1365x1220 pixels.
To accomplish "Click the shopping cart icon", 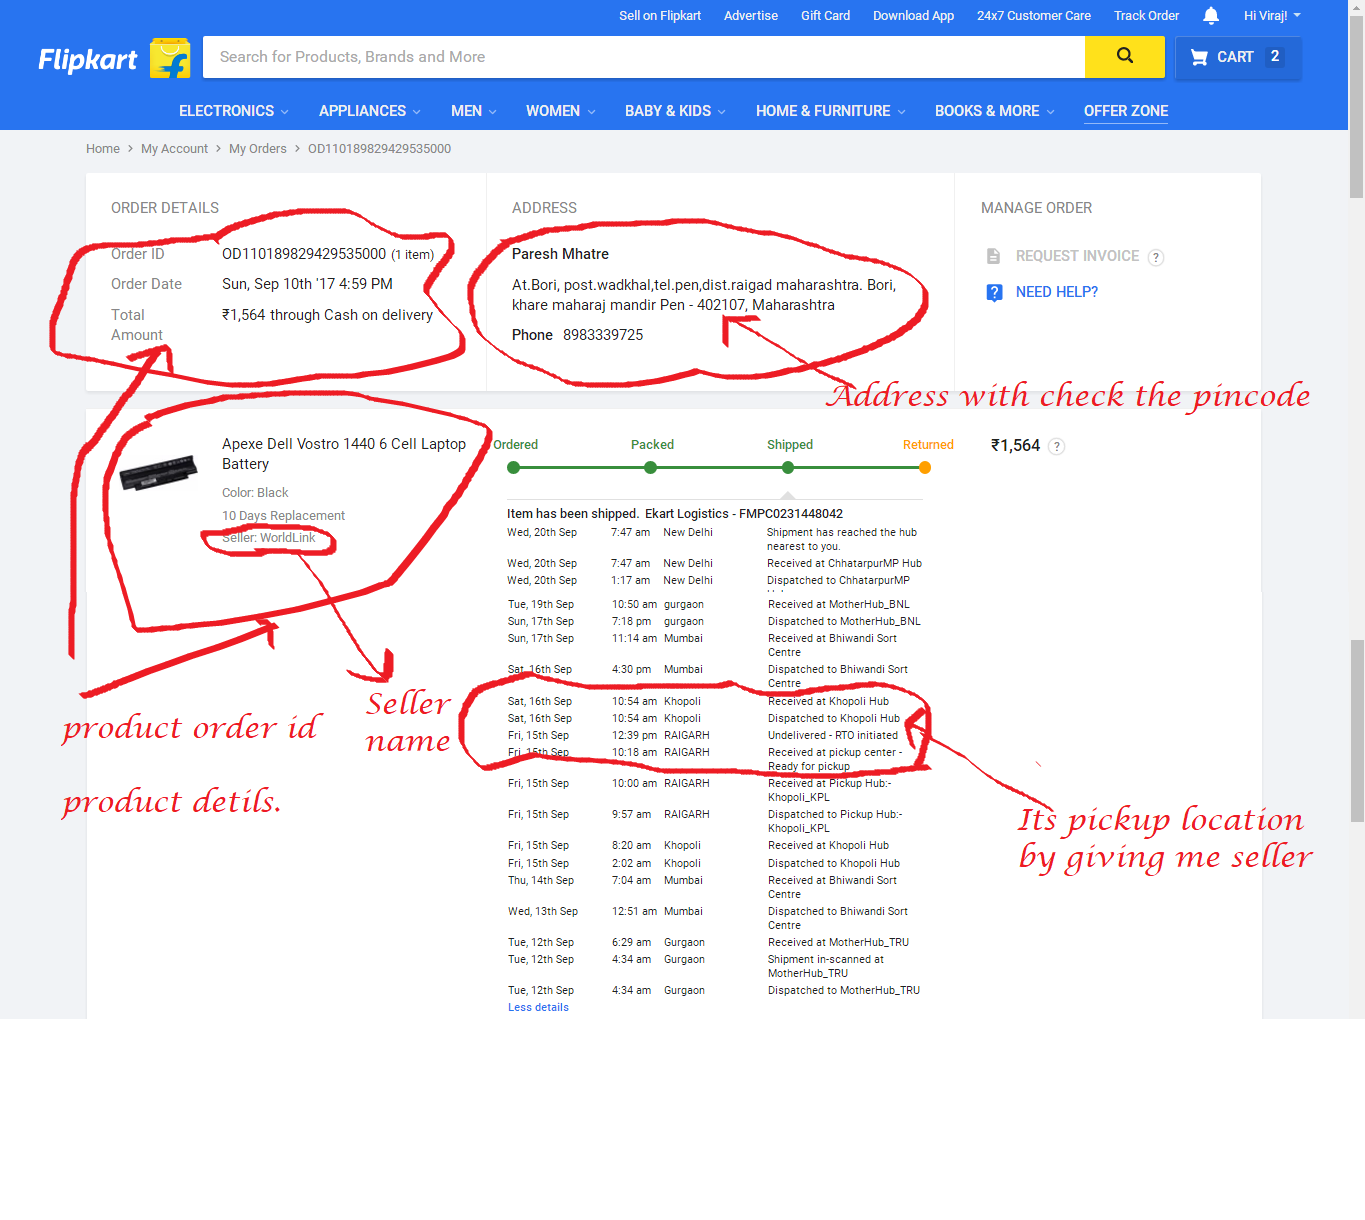I will [x=1199, y=58].
